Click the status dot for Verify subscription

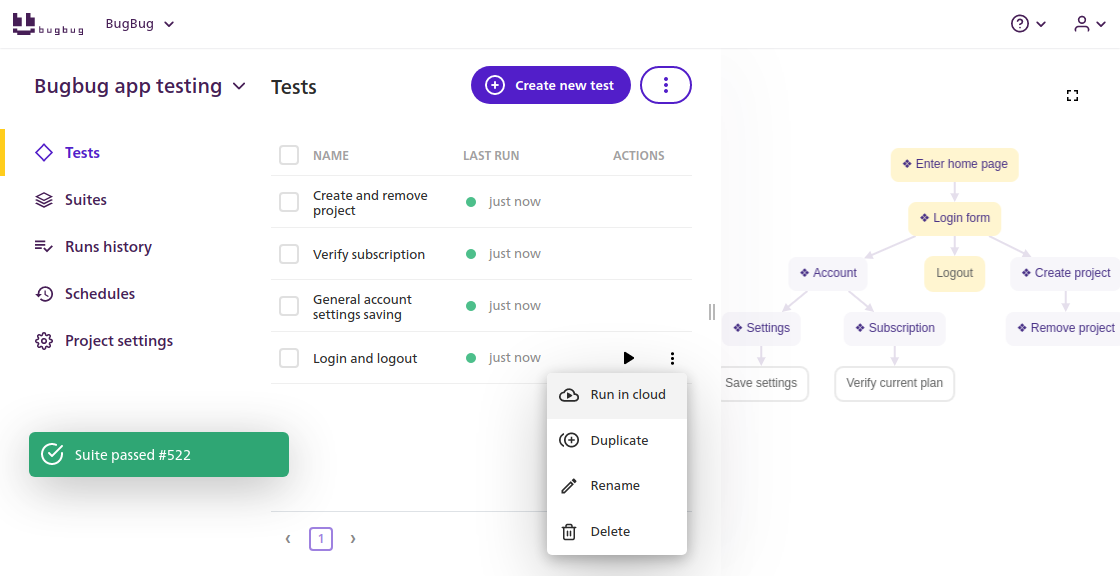click(x=471, y=254)
